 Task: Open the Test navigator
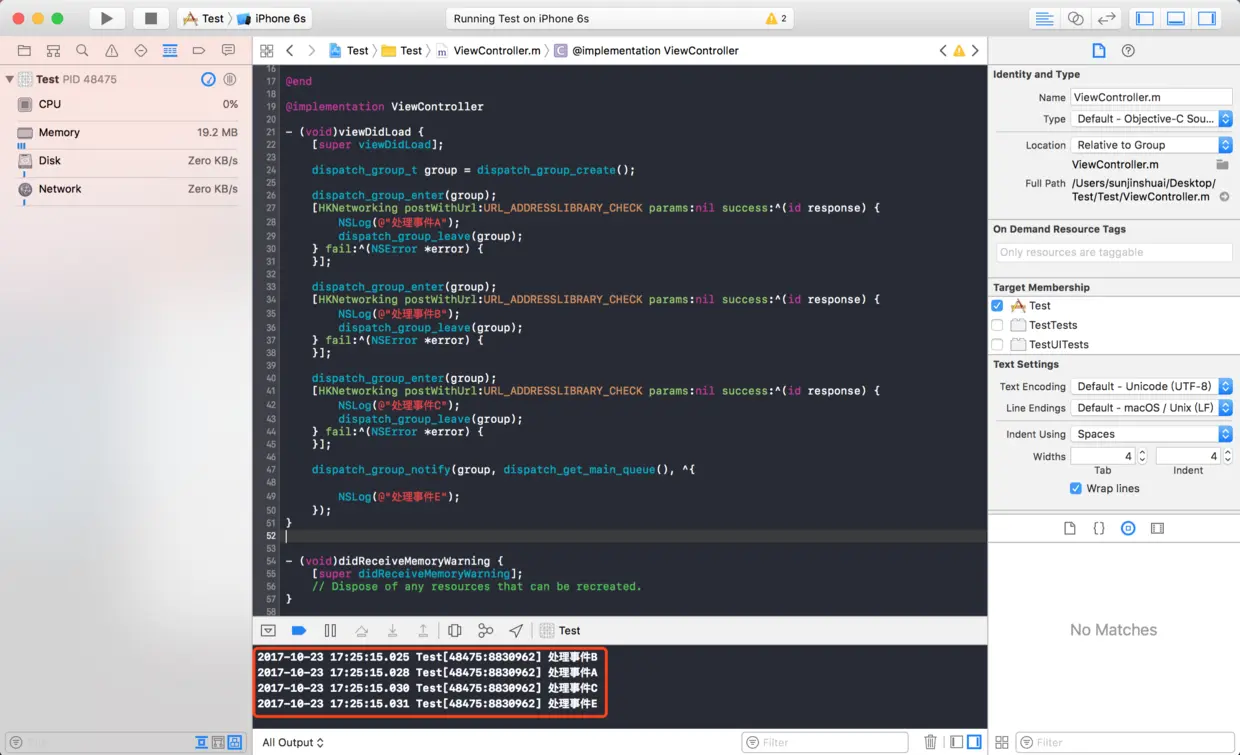tap(140, 50)
